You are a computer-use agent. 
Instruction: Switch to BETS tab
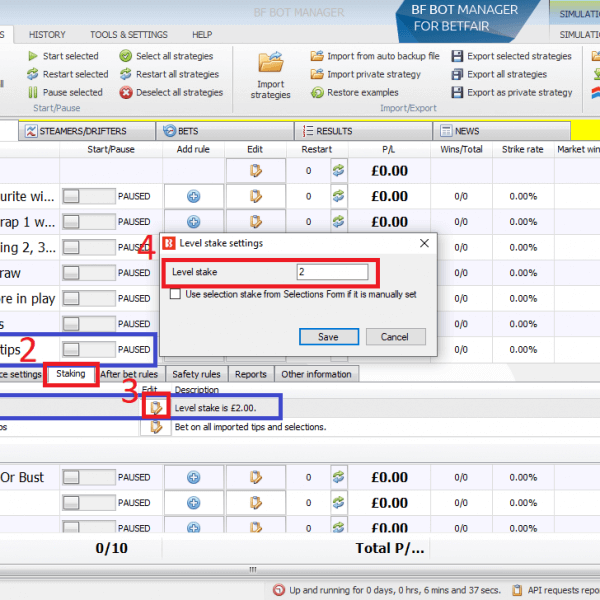pyautogui.click(x=225, y=131)
